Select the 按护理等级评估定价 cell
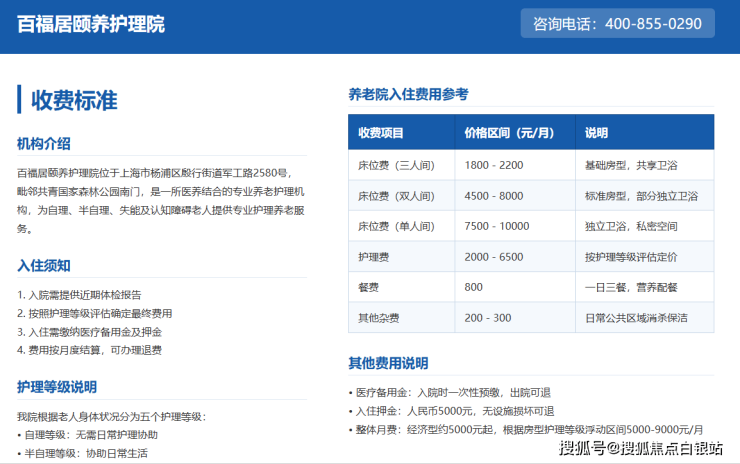The image size is (740, 464). (x=645, y=257)
